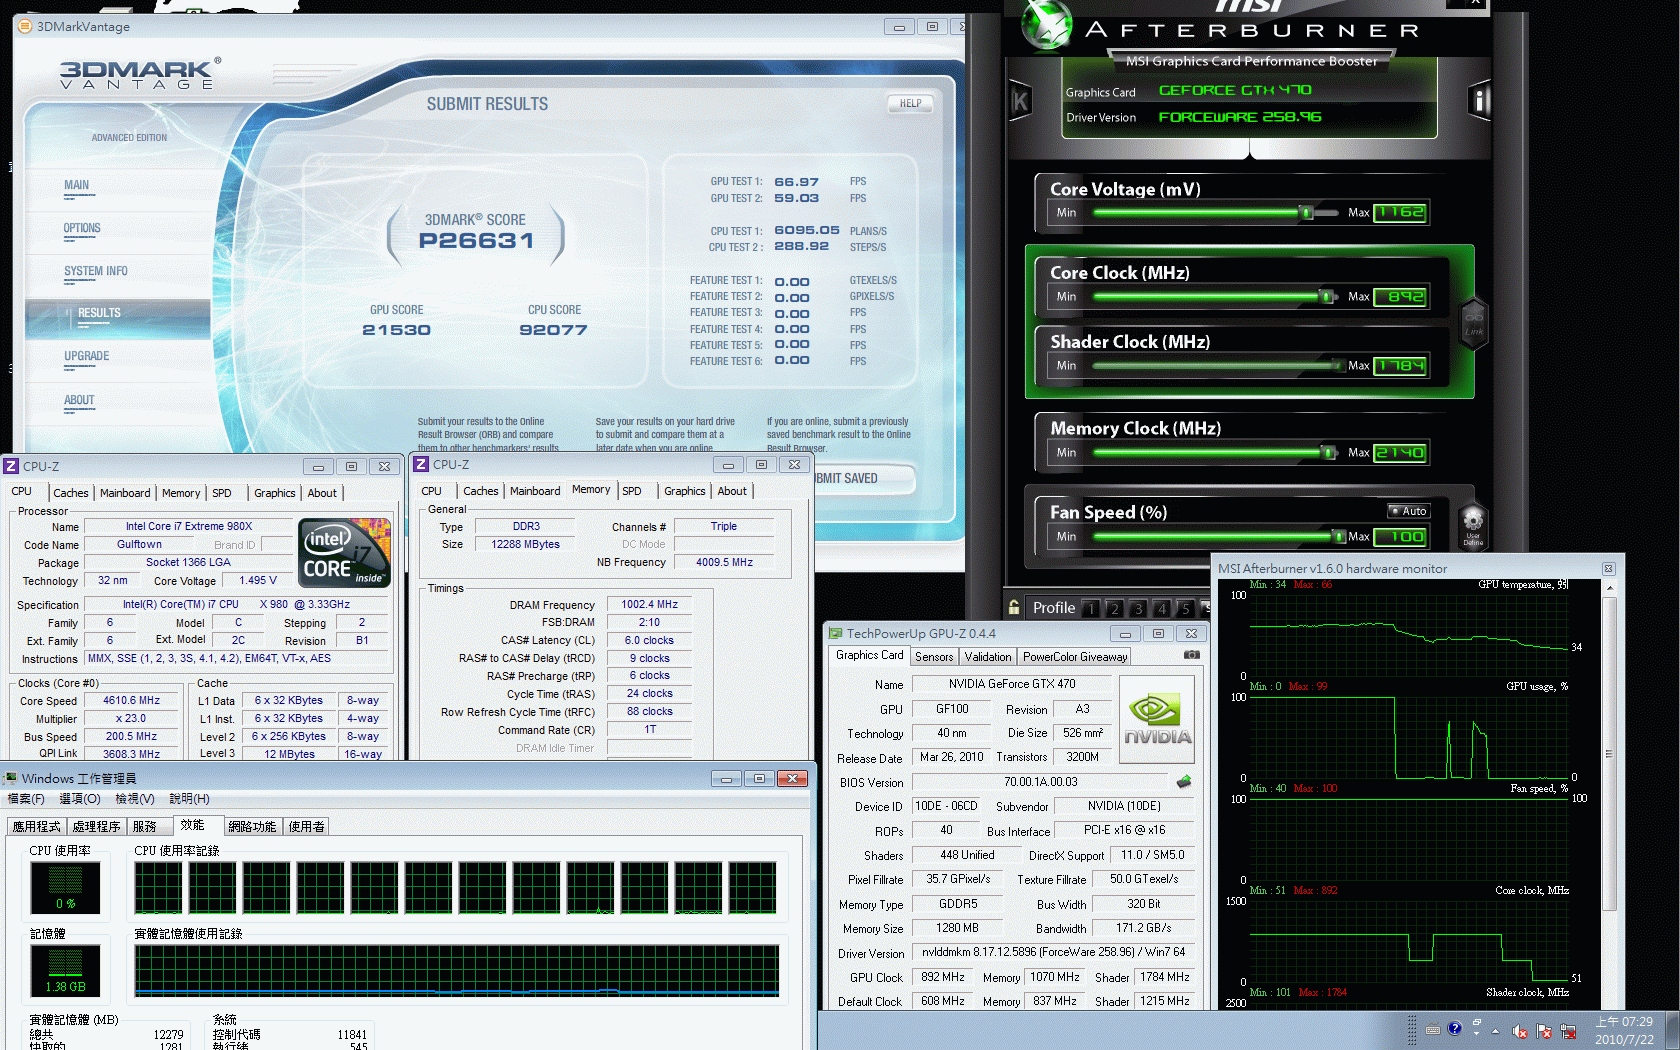This screenshot has width=1680, height=1050.
Task: Select Afterburner profile slot 1
Action: point(1090,608)
